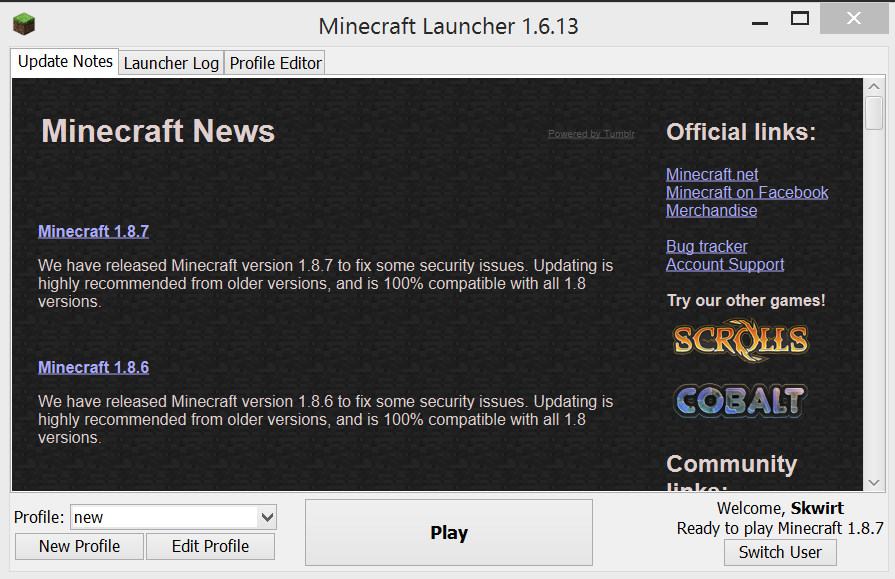Screen dimensions: 895x579
Task: Click the Ready to play Minecraft 1.8.7 text
Action: [x=780, y=528]
